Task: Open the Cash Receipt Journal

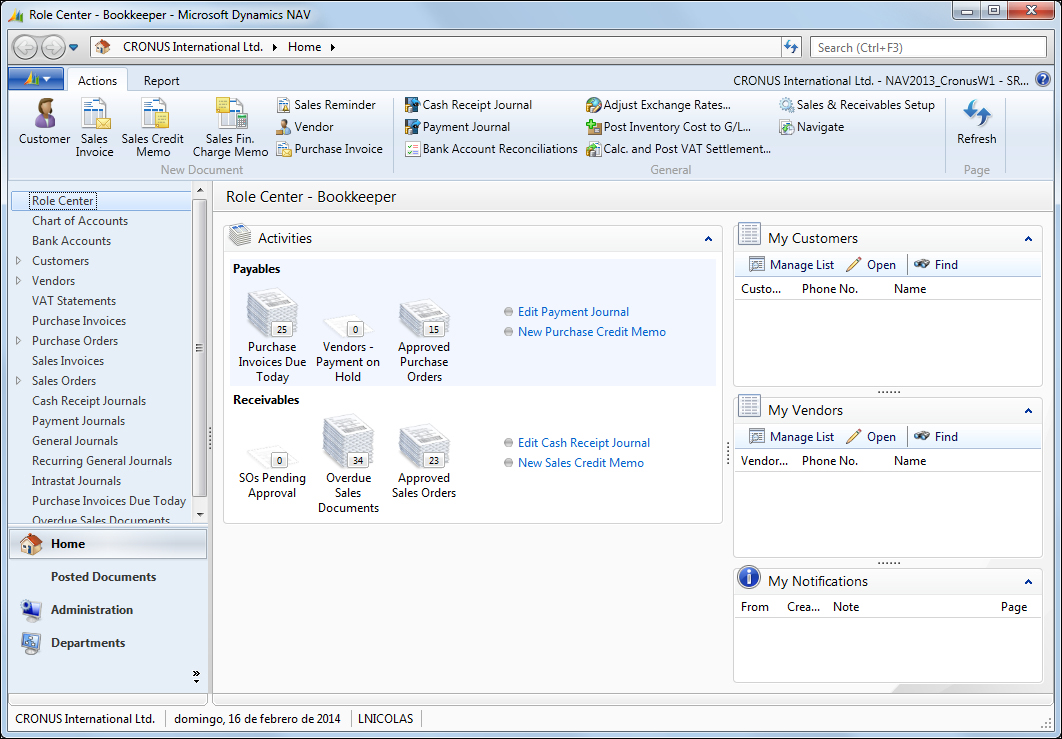Action: coord(469,105)
